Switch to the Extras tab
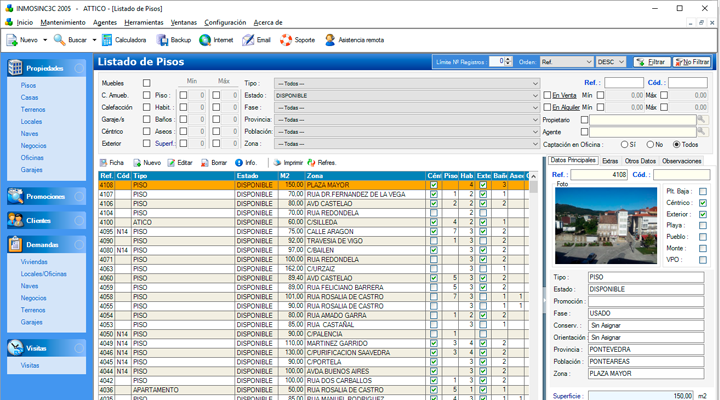720x400 pixels. tap(610, 161)
